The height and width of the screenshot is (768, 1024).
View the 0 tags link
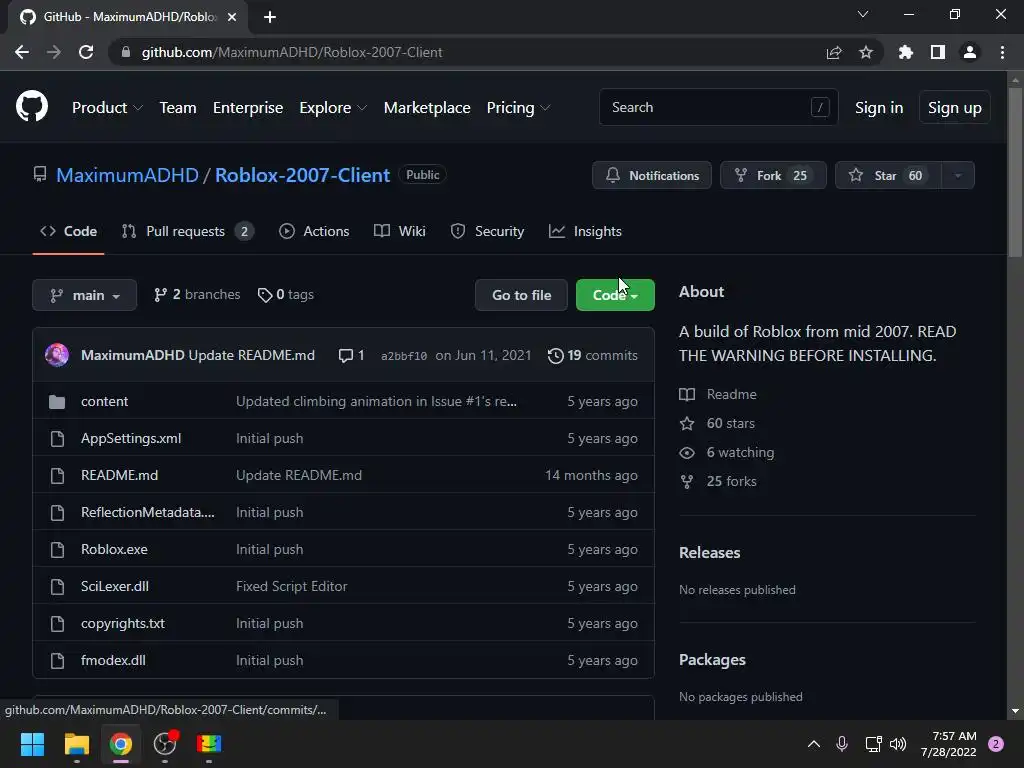[x=286, y=295]
